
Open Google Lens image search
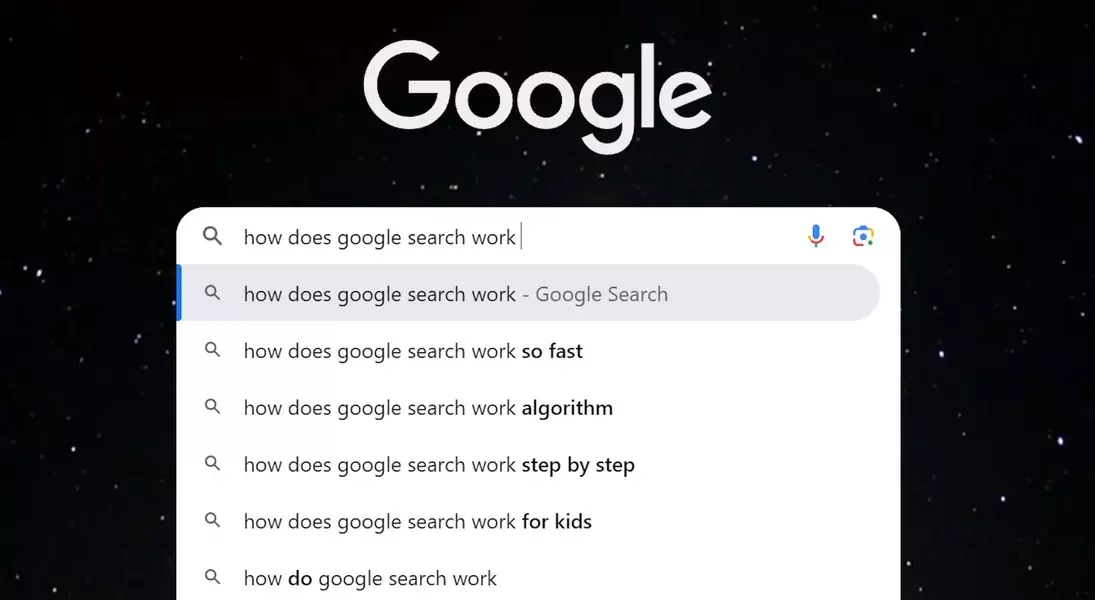pos(863,236)
